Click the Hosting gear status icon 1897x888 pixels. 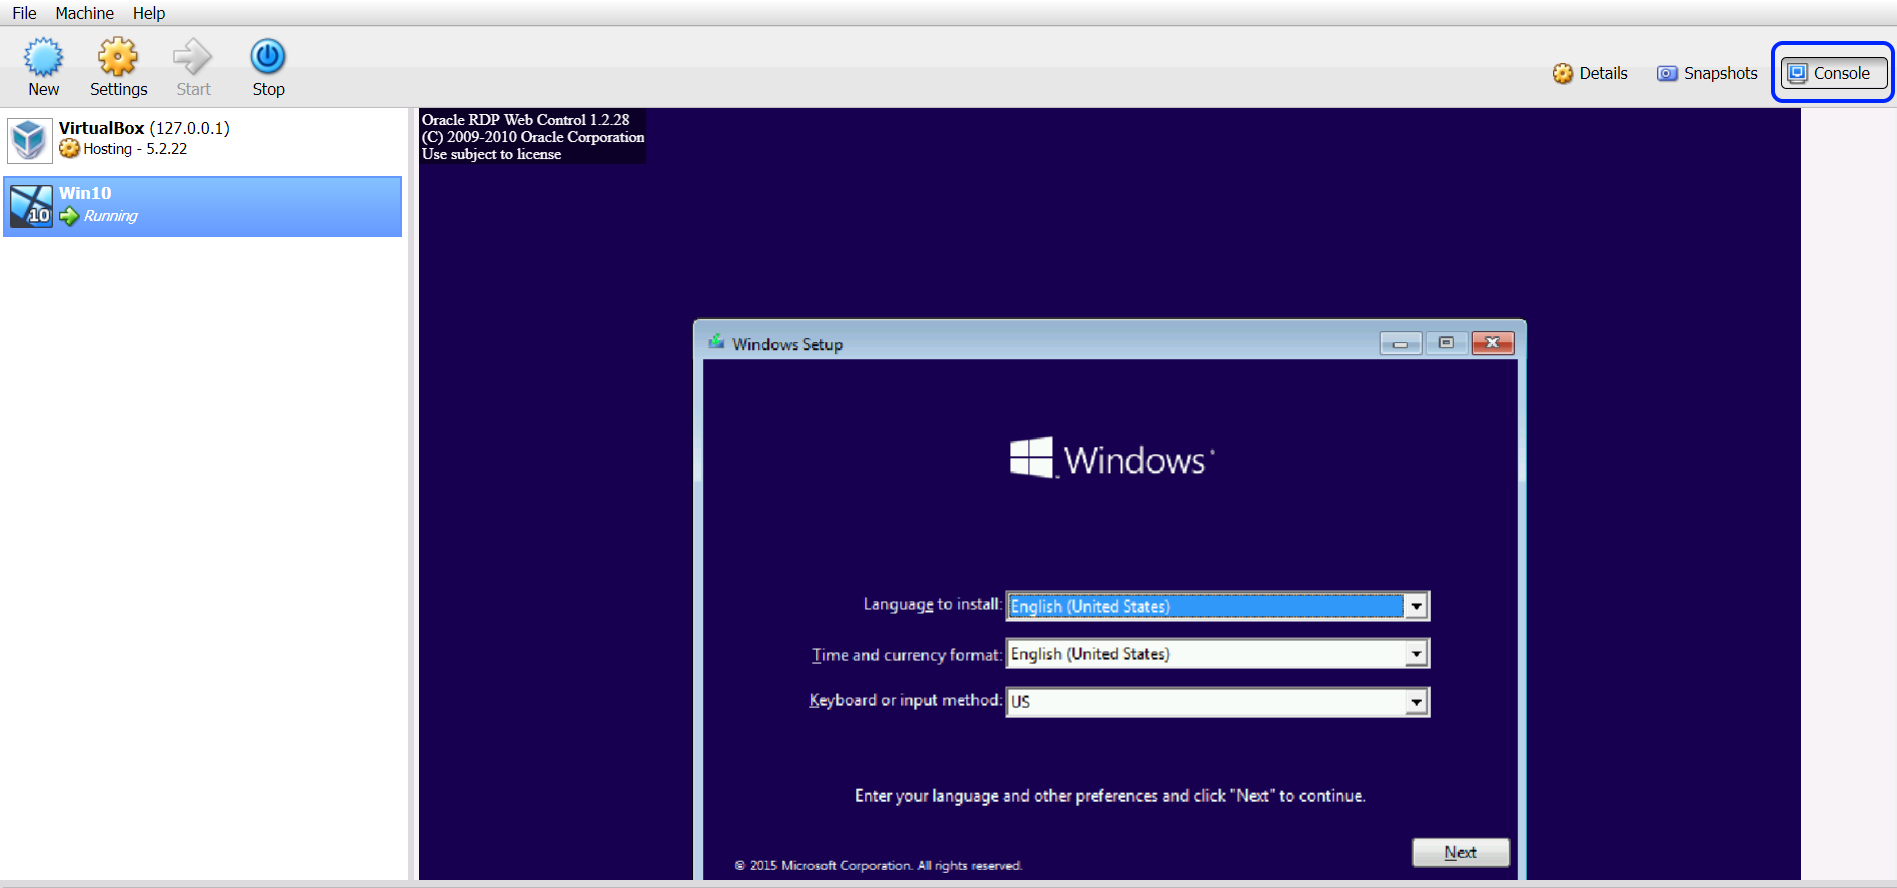(69, 149)
